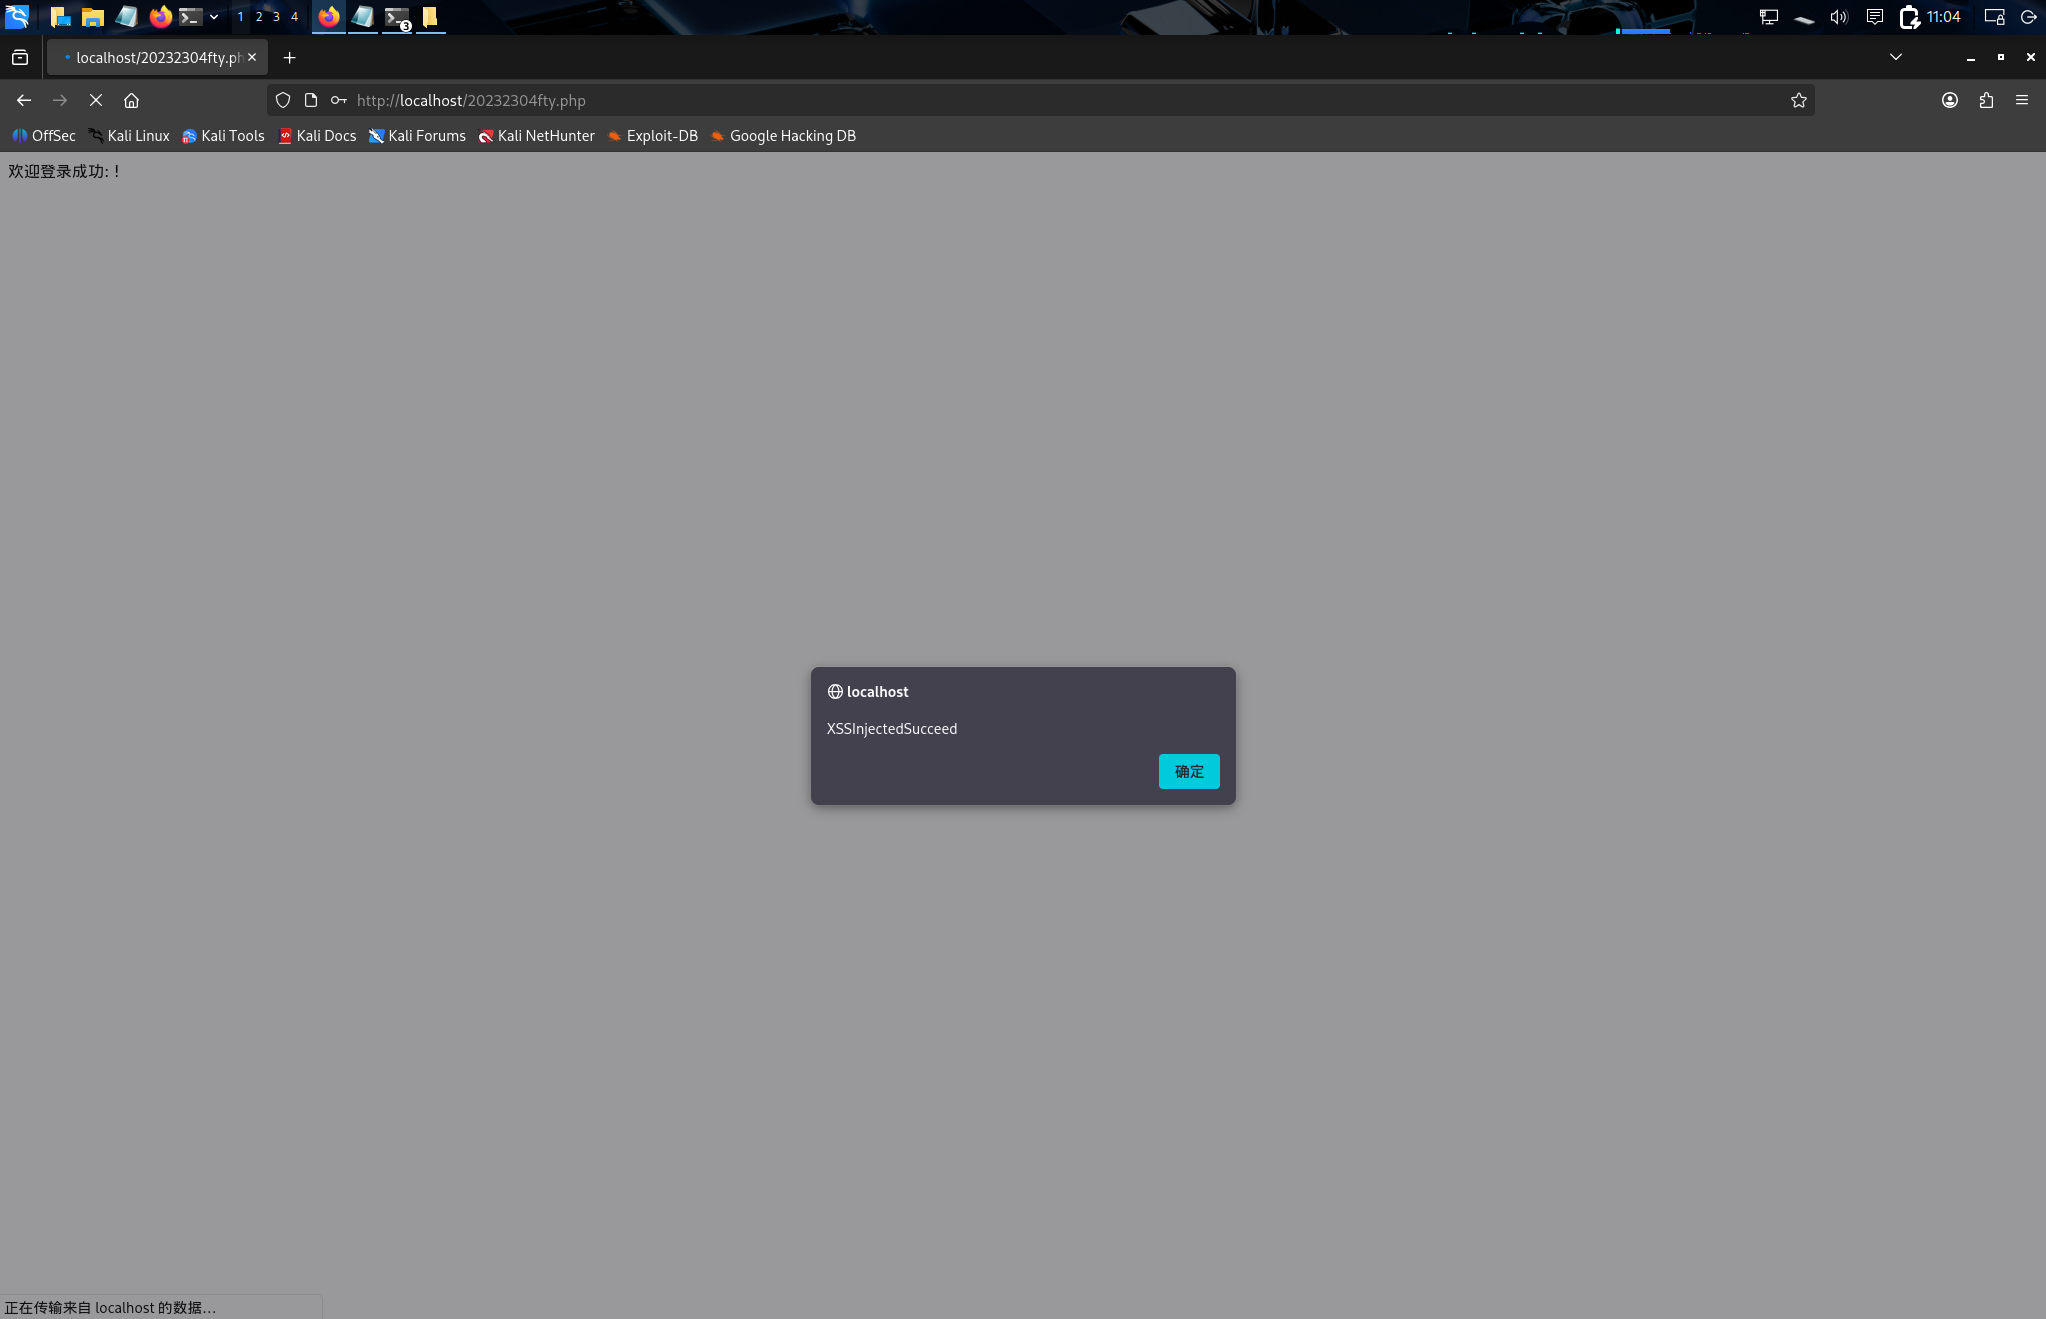The width and height of the screenshot is (2046, 1319).
Task: Click the volume icon in the system tray
Action: 1838,16
